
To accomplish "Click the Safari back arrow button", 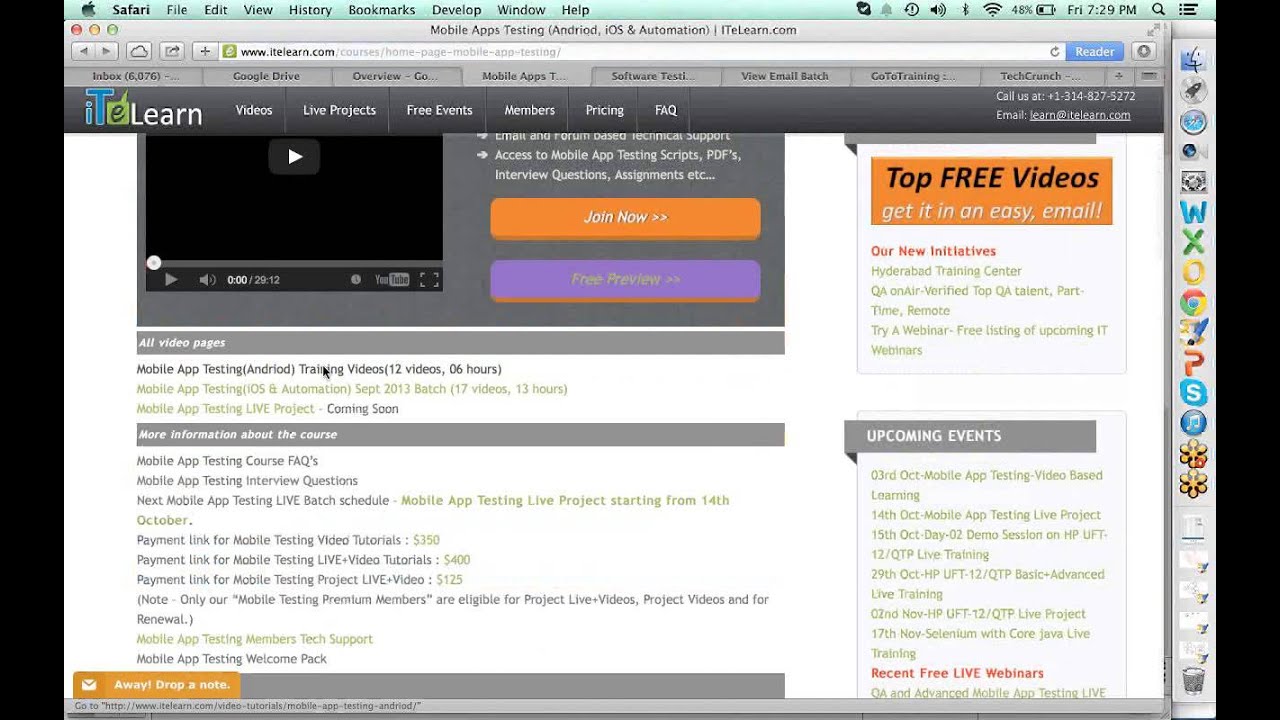I will [83, 51].
